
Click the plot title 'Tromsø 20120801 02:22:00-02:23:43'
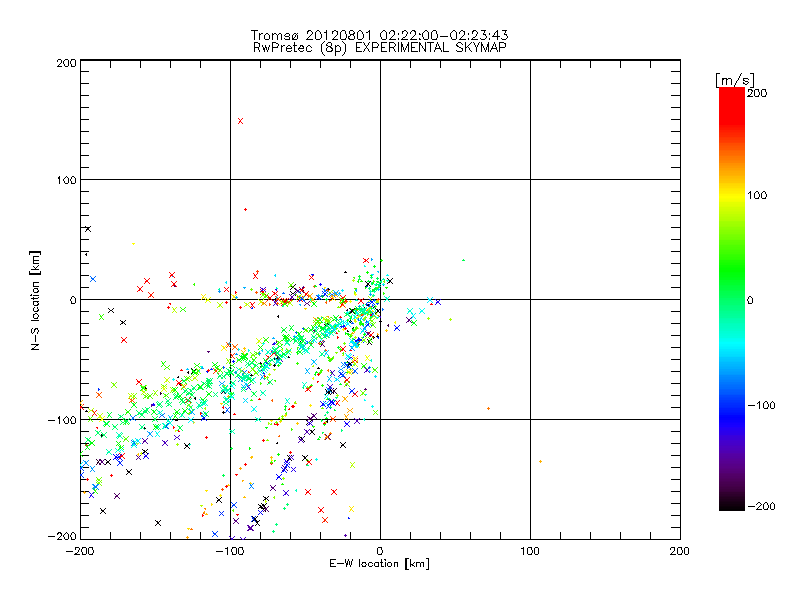[379, 35]
